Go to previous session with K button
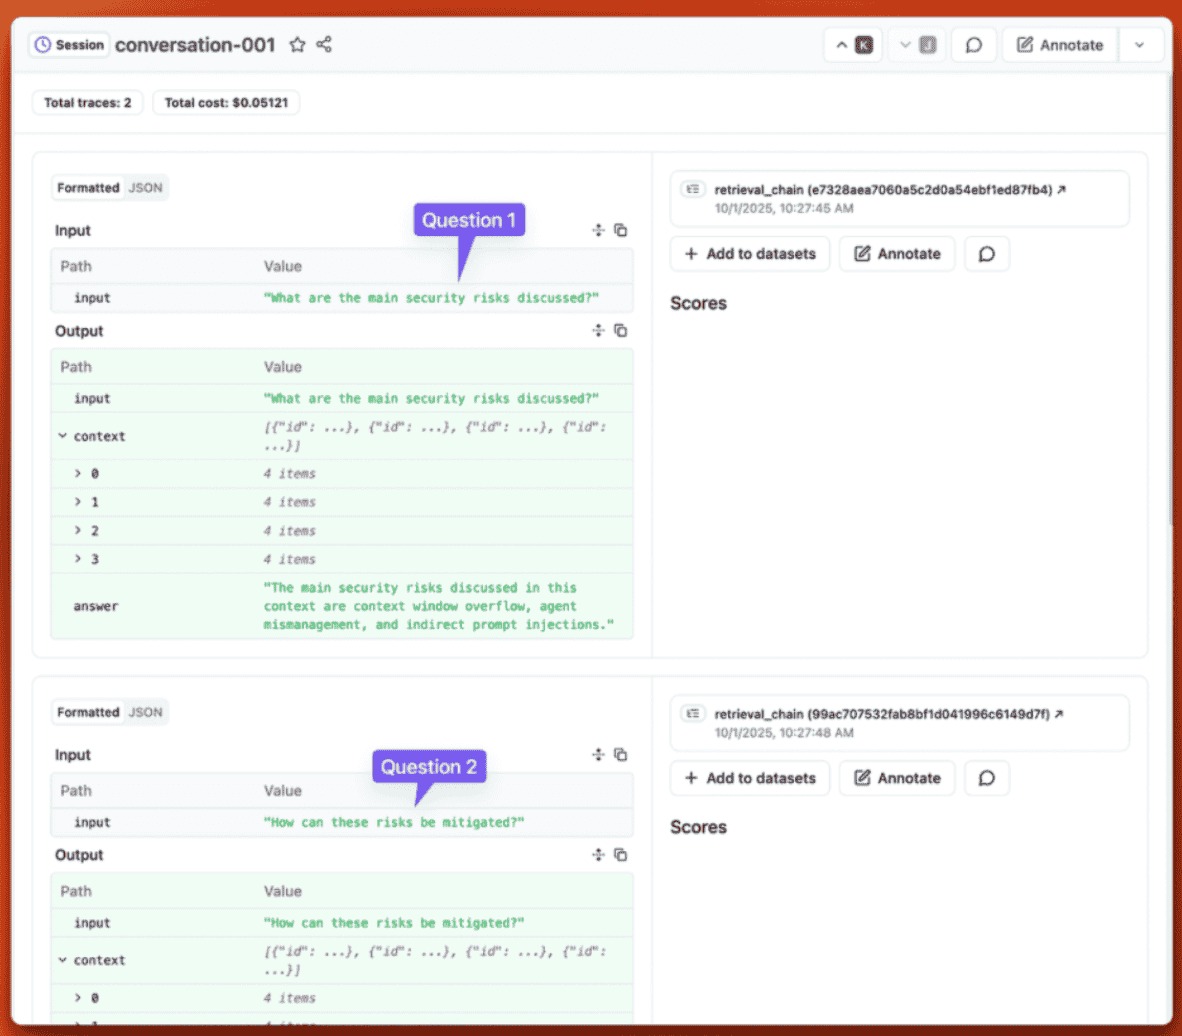 pyautogui.click(x=853, y=45)
